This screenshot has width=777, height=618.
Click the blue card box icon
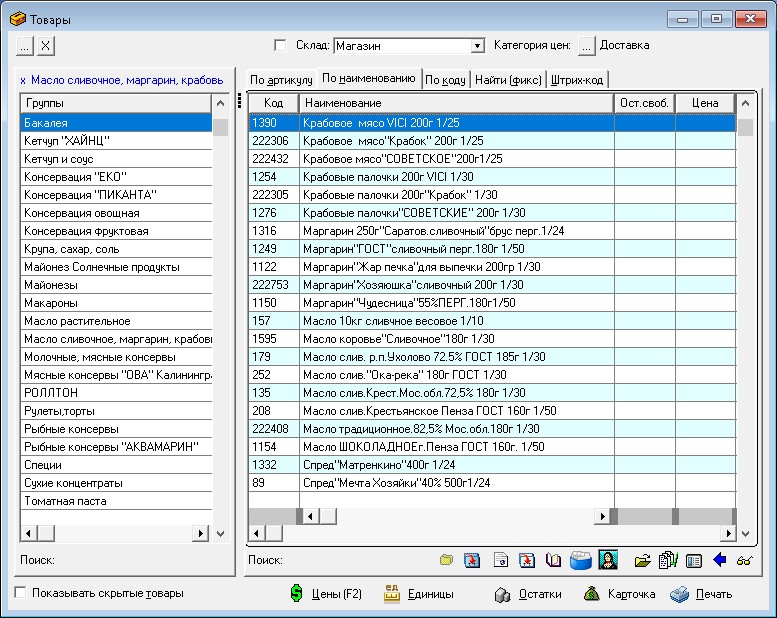click(581, 560)
